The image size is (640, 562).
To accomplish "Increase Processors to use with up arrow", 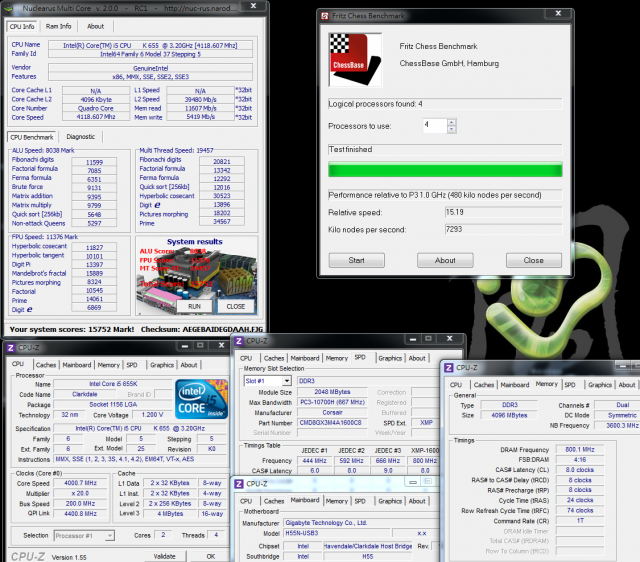I will click(x=451, y=122).
